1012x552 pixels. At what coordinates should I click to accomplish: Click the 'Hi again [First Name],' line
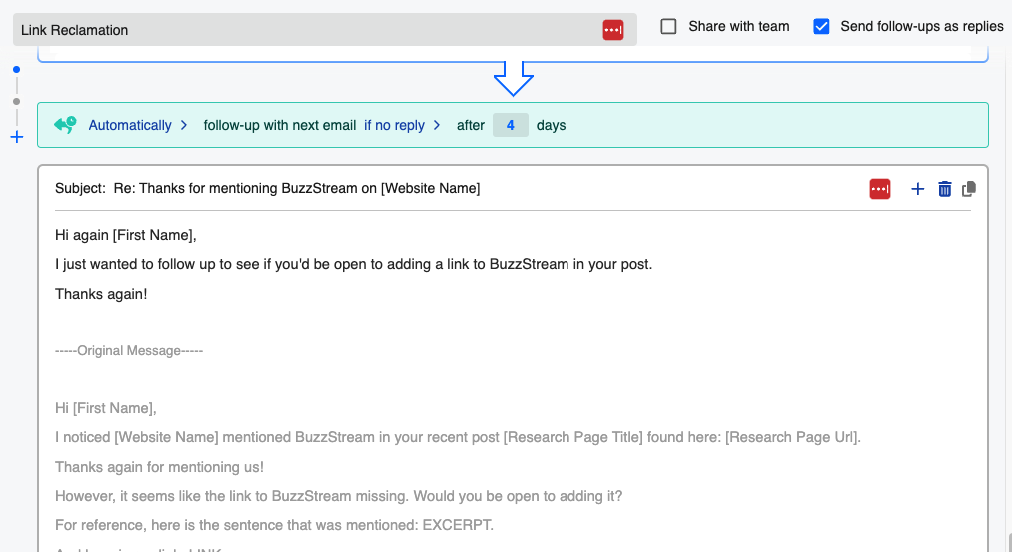click(126, 235)
